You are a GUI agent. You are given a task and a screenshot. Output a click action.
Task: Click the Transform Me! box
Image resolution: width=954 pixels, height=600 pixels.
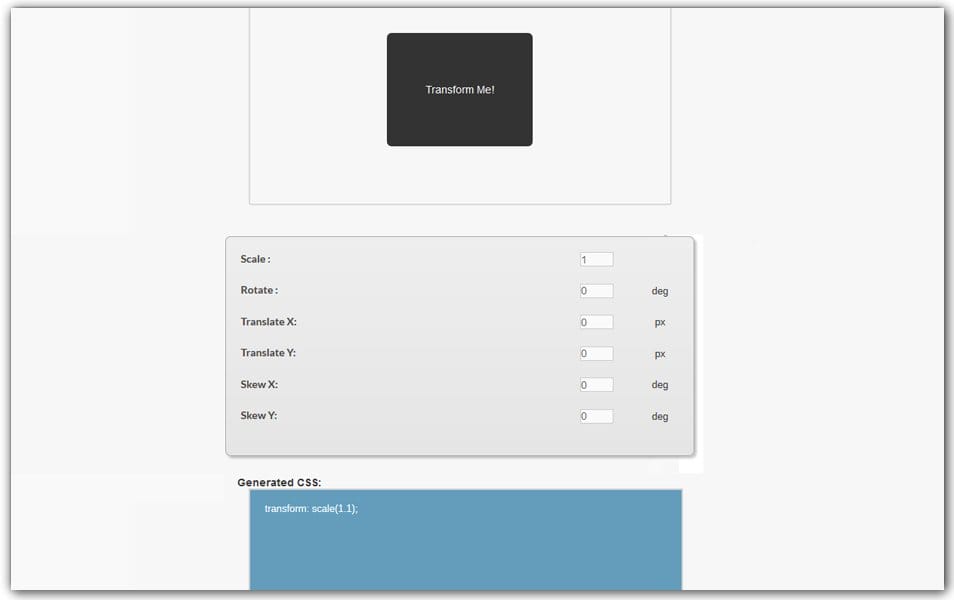click(x=459, y=89)
